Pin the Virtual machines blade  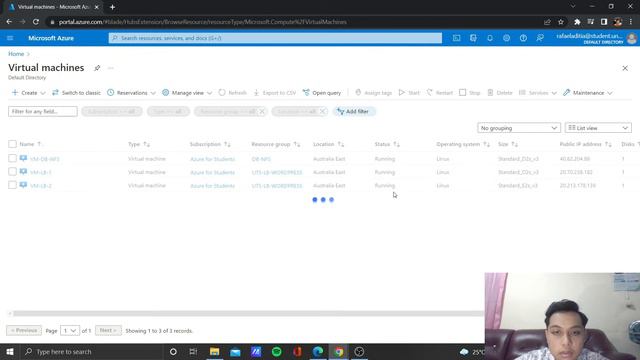click(x=97, y=68)
